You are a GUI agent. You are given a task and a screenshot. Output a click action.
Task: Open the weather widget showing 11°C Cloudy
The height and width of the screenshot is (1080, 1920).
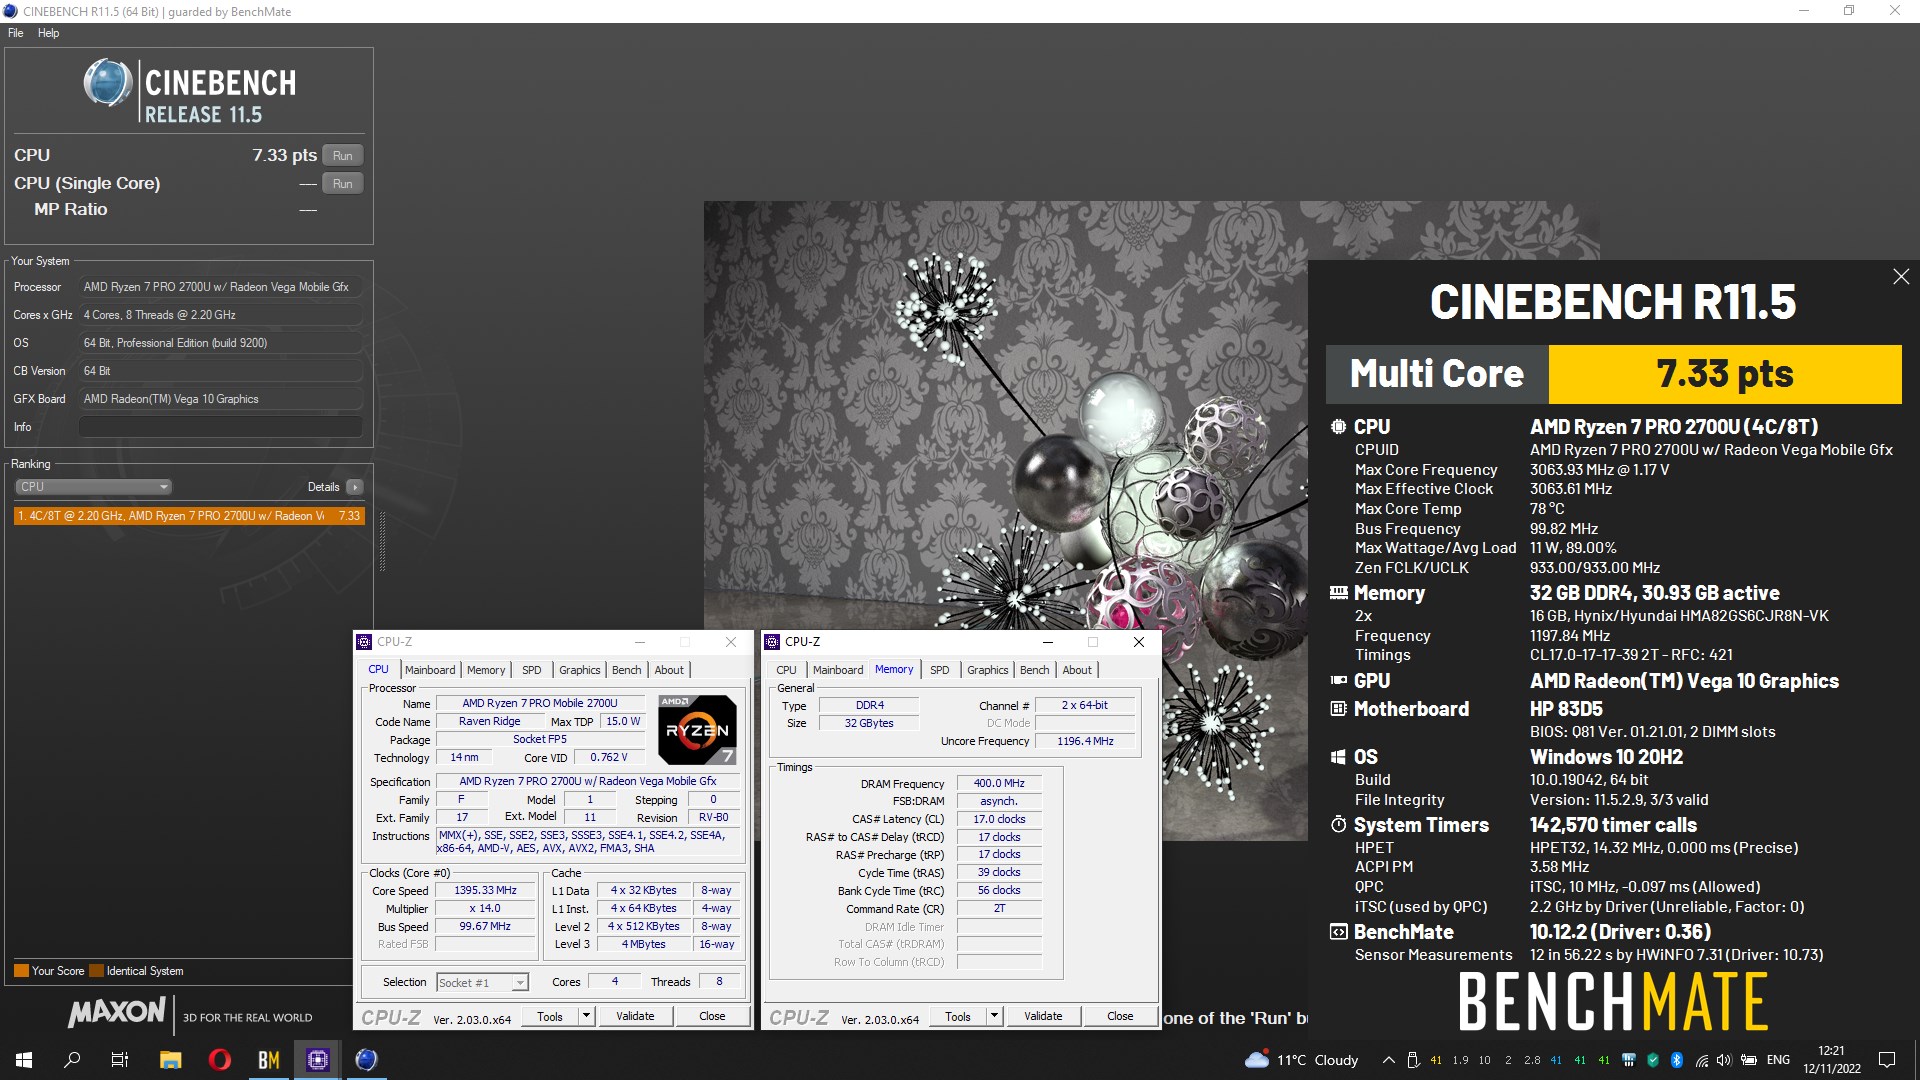[x=1301, y=1060]
